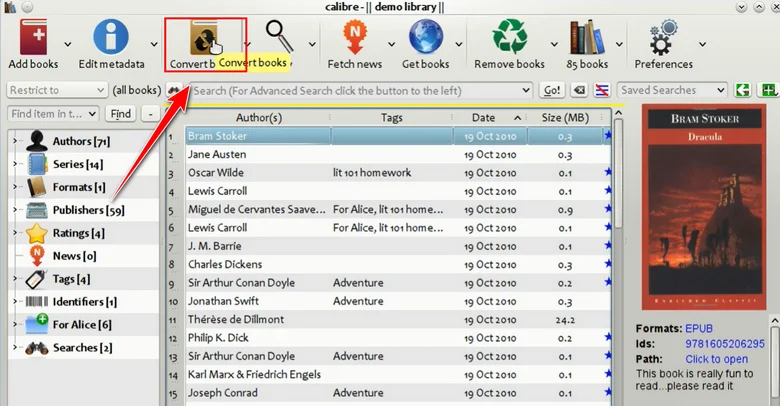This screenshot has width=780, height=406.
Task: Open Get books globe icon
Action: pos(426,37)
